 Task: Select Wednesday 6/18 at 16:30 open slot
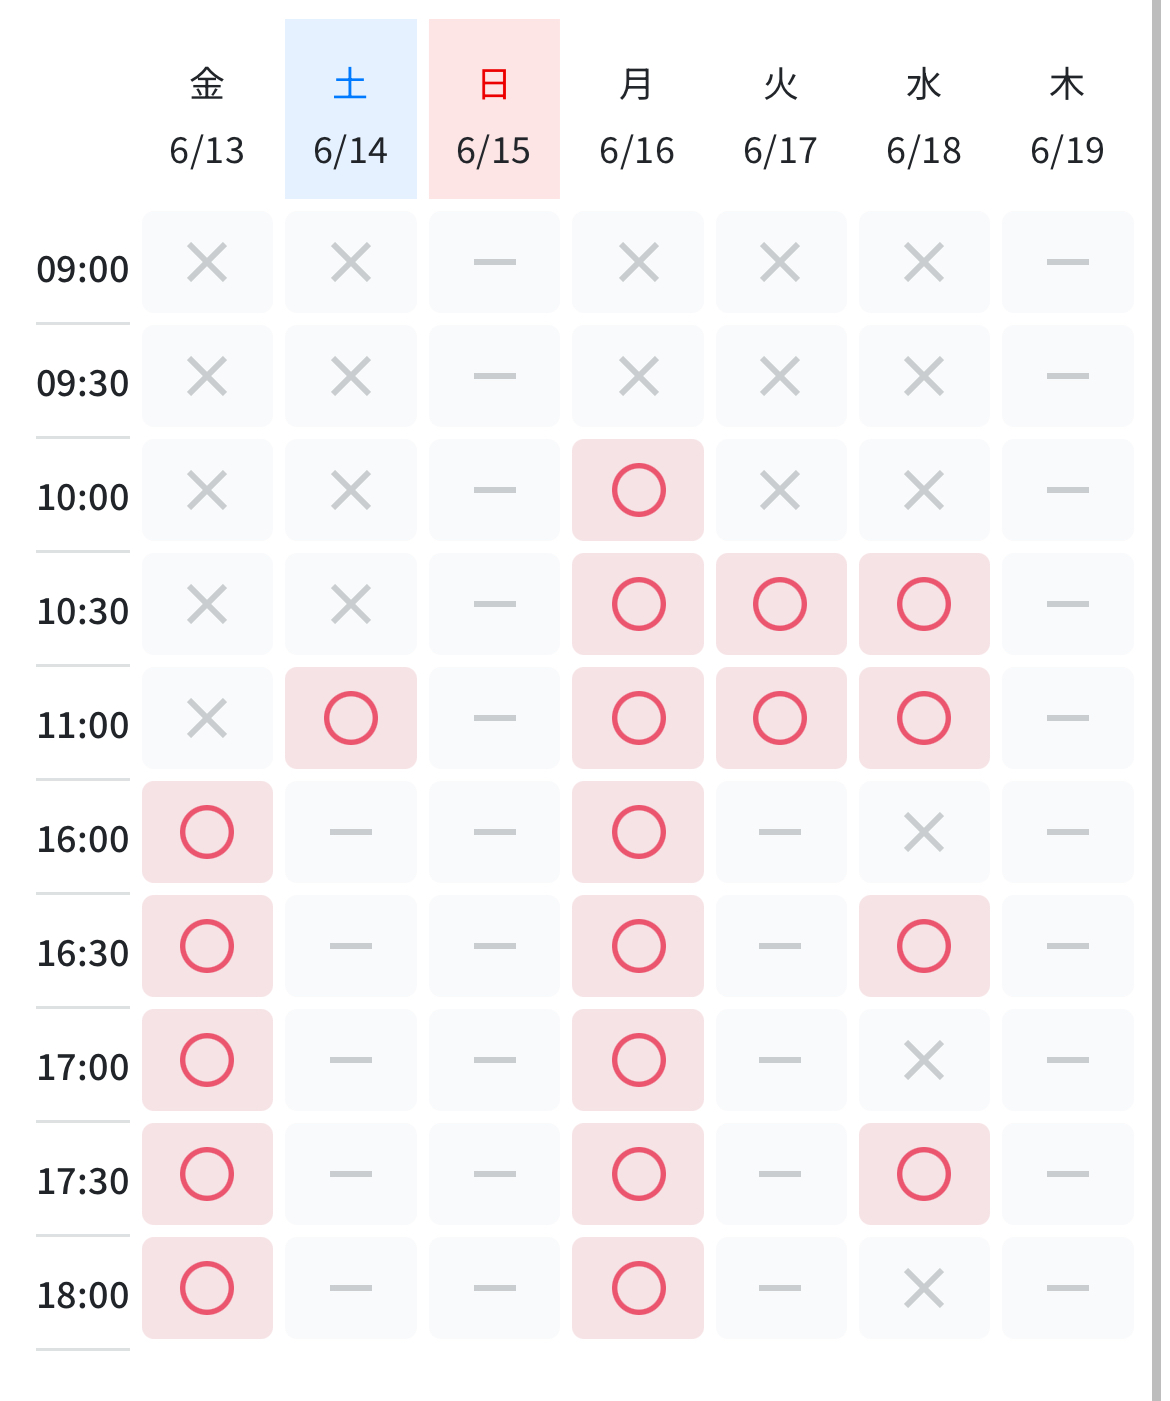click(x=924, y=946)
